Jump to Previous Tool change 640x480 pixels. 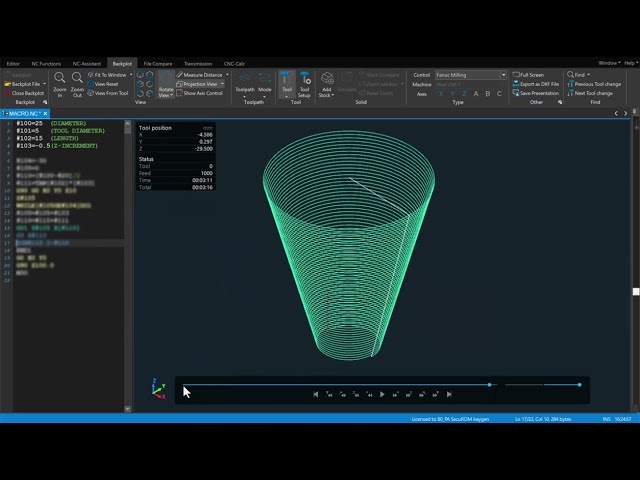(594, 84)
